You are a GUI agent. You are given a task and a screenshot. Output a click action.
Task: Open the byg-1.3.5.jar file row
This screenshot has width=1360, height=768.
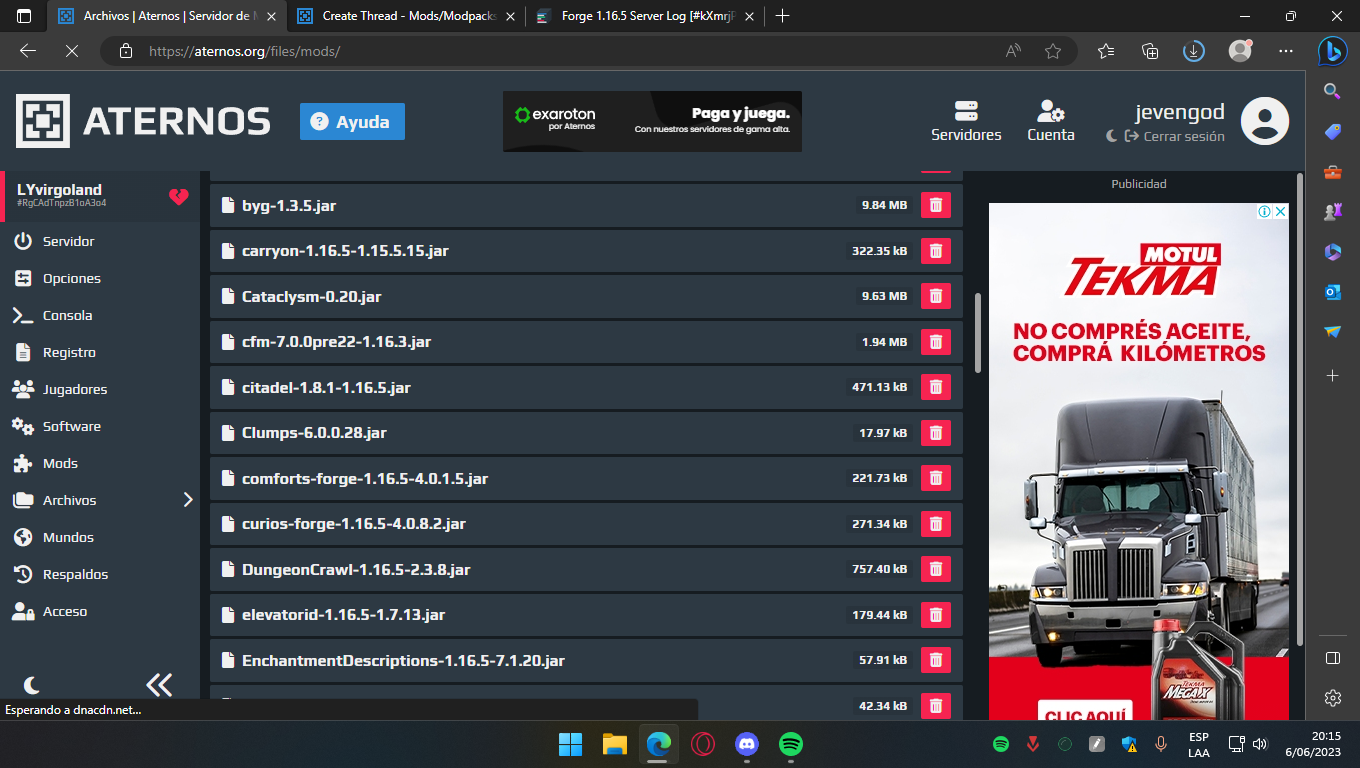586,205
